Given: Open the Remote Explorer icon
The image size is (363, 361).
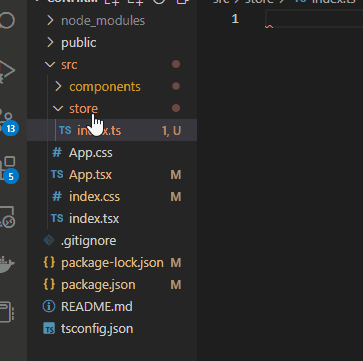Looking at the screenshot, I should 7,217.
